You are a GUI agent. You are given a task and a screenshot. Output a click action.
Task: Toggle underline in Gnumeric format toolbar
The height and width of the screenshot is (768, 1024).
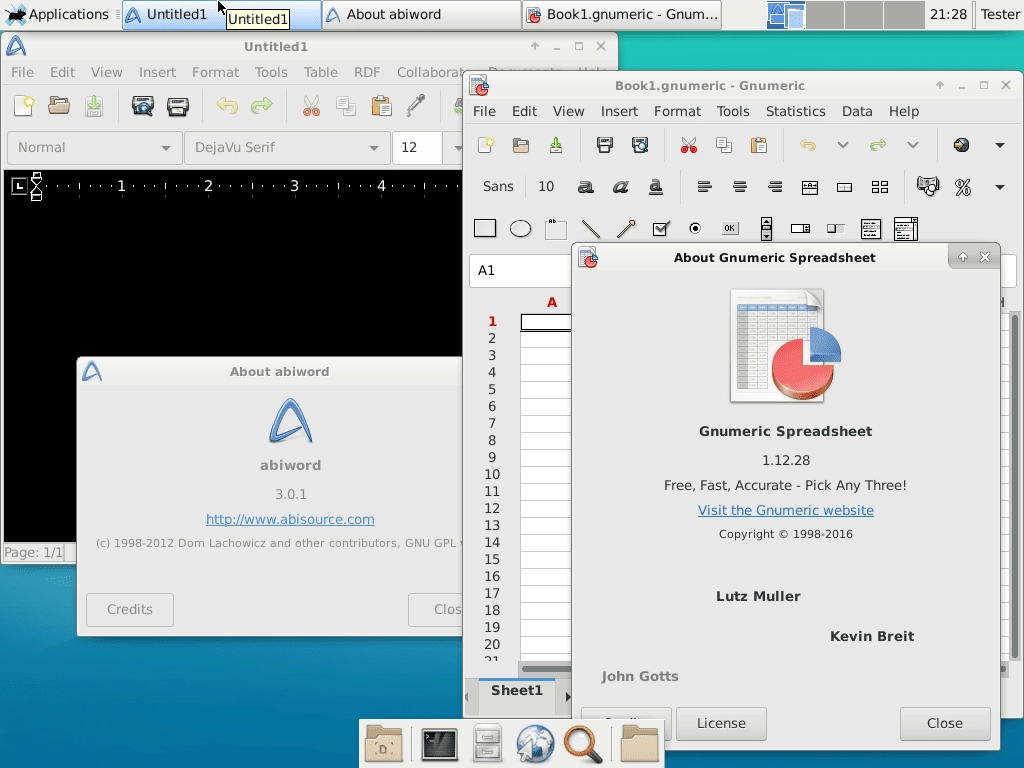[x=656, y=187]
